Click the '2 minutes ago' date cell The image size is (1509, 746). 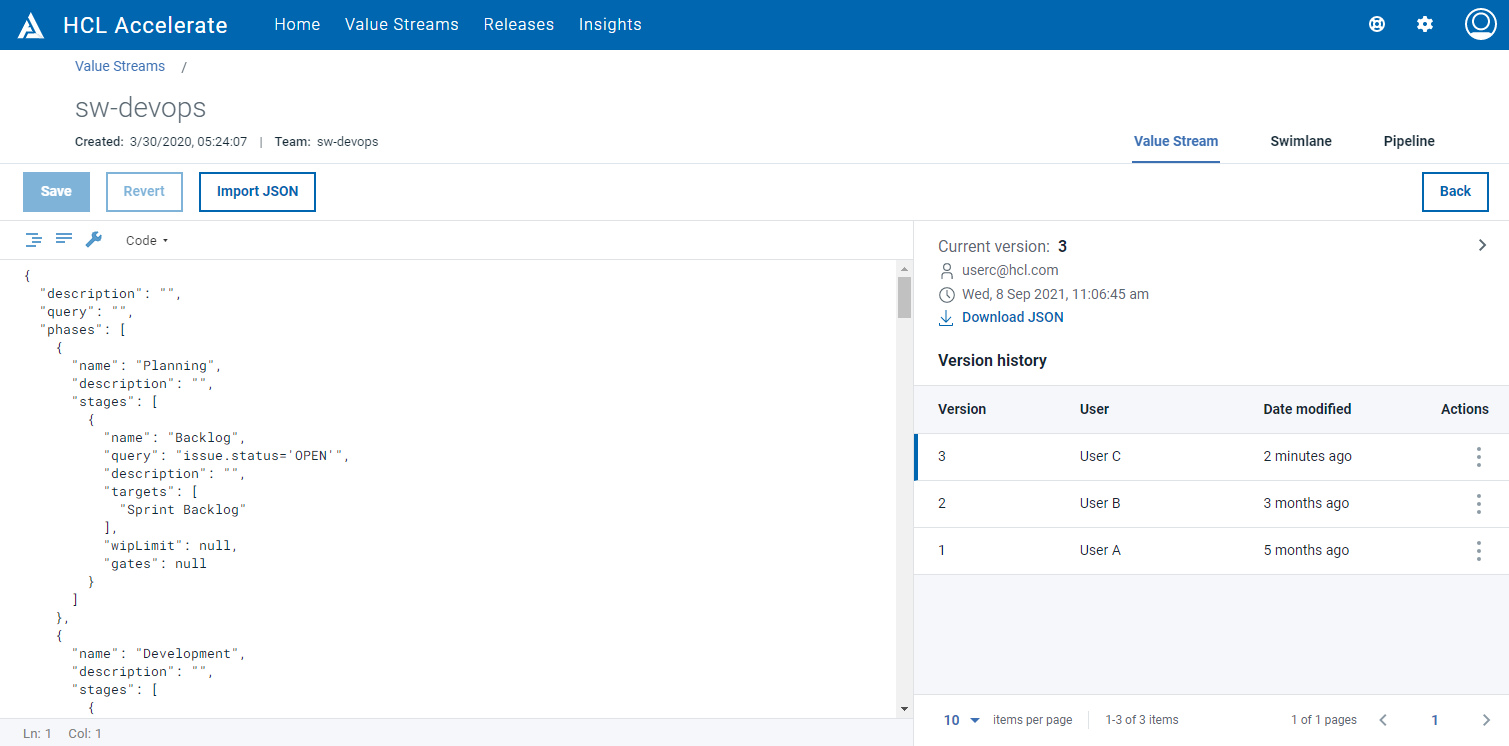[1307, 457]
